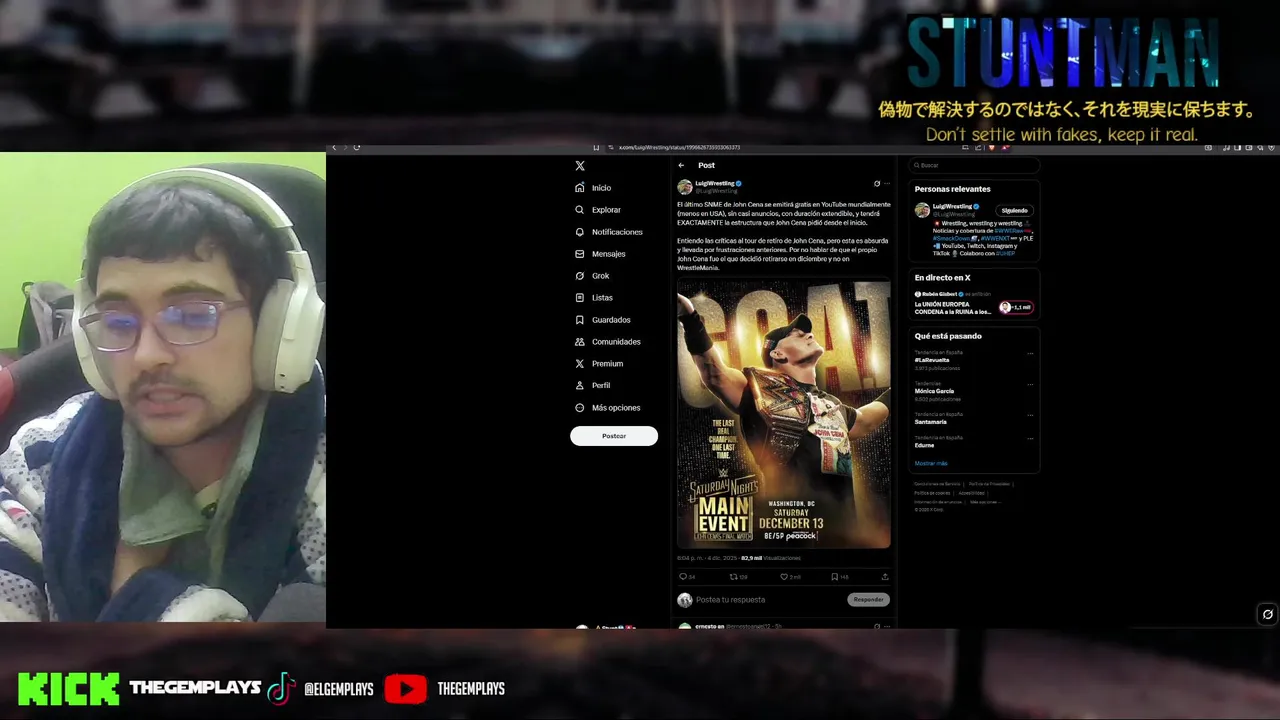
Task: Click the reply comment icon under the post
Action: pyautogui.click(x=683, y=577)
